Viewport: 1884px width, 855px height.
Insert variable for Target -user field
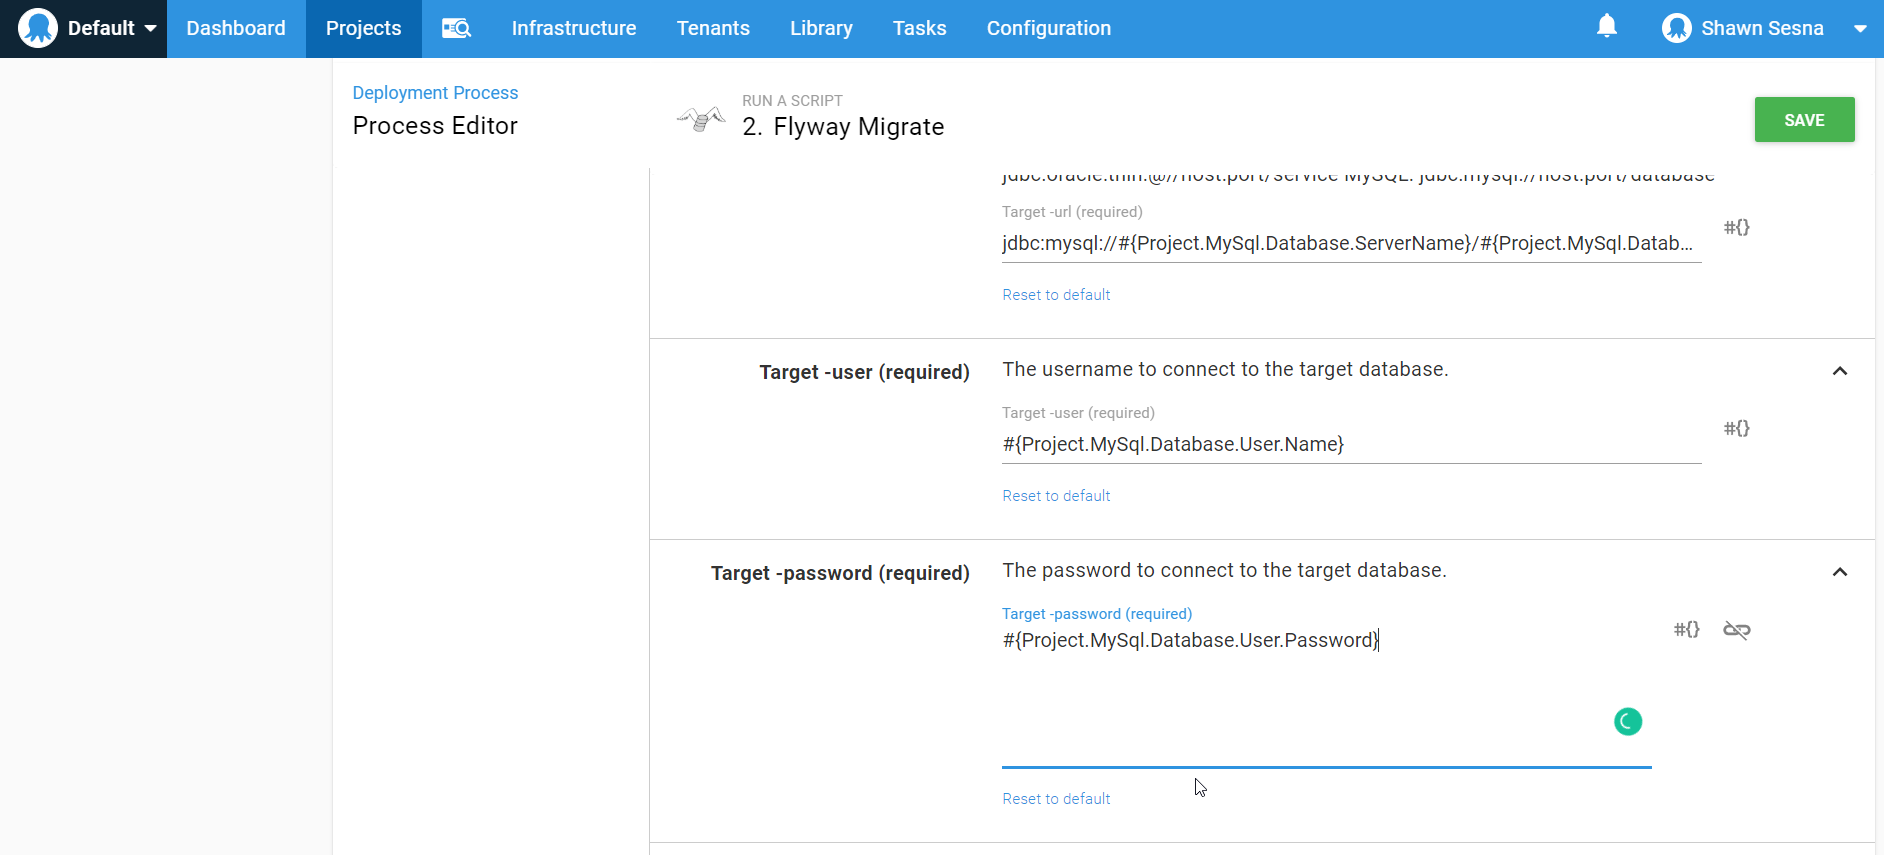point(1736,429)
